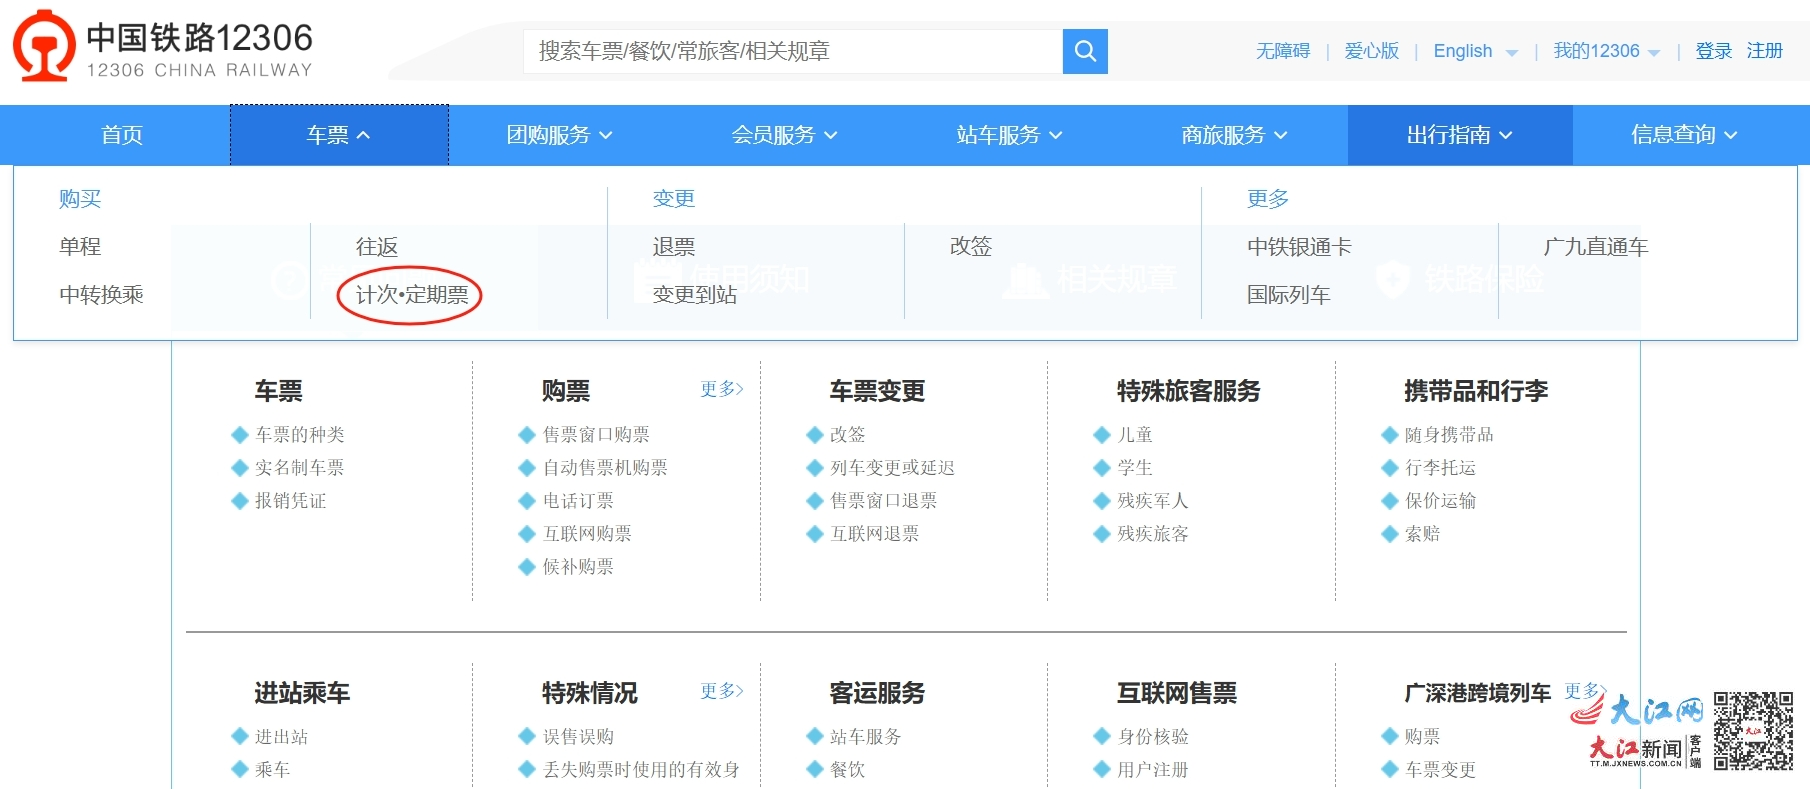Expand 团购服务 menu
1810x789 pixels.
coord(560,135)
